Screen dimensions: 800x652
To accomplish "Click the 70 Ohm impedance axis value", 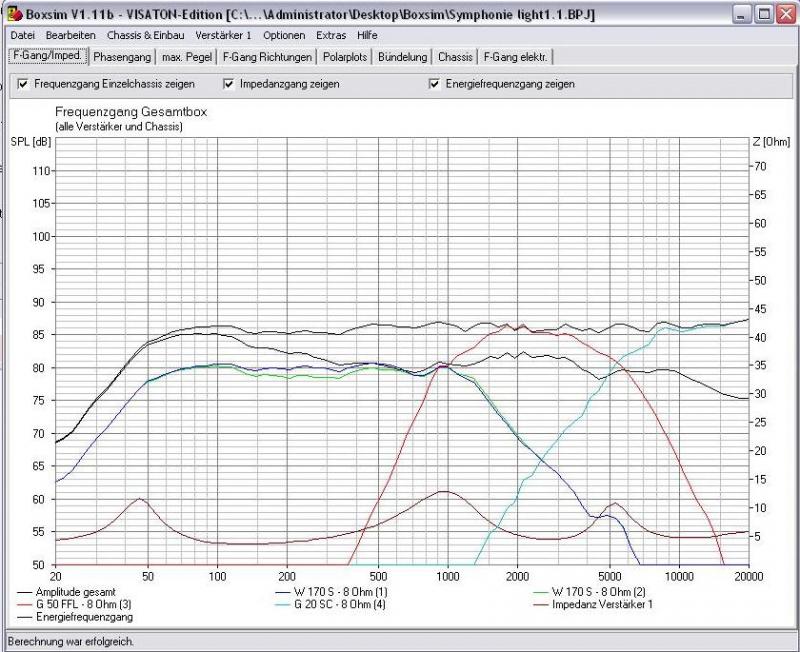I will [760, 166].
